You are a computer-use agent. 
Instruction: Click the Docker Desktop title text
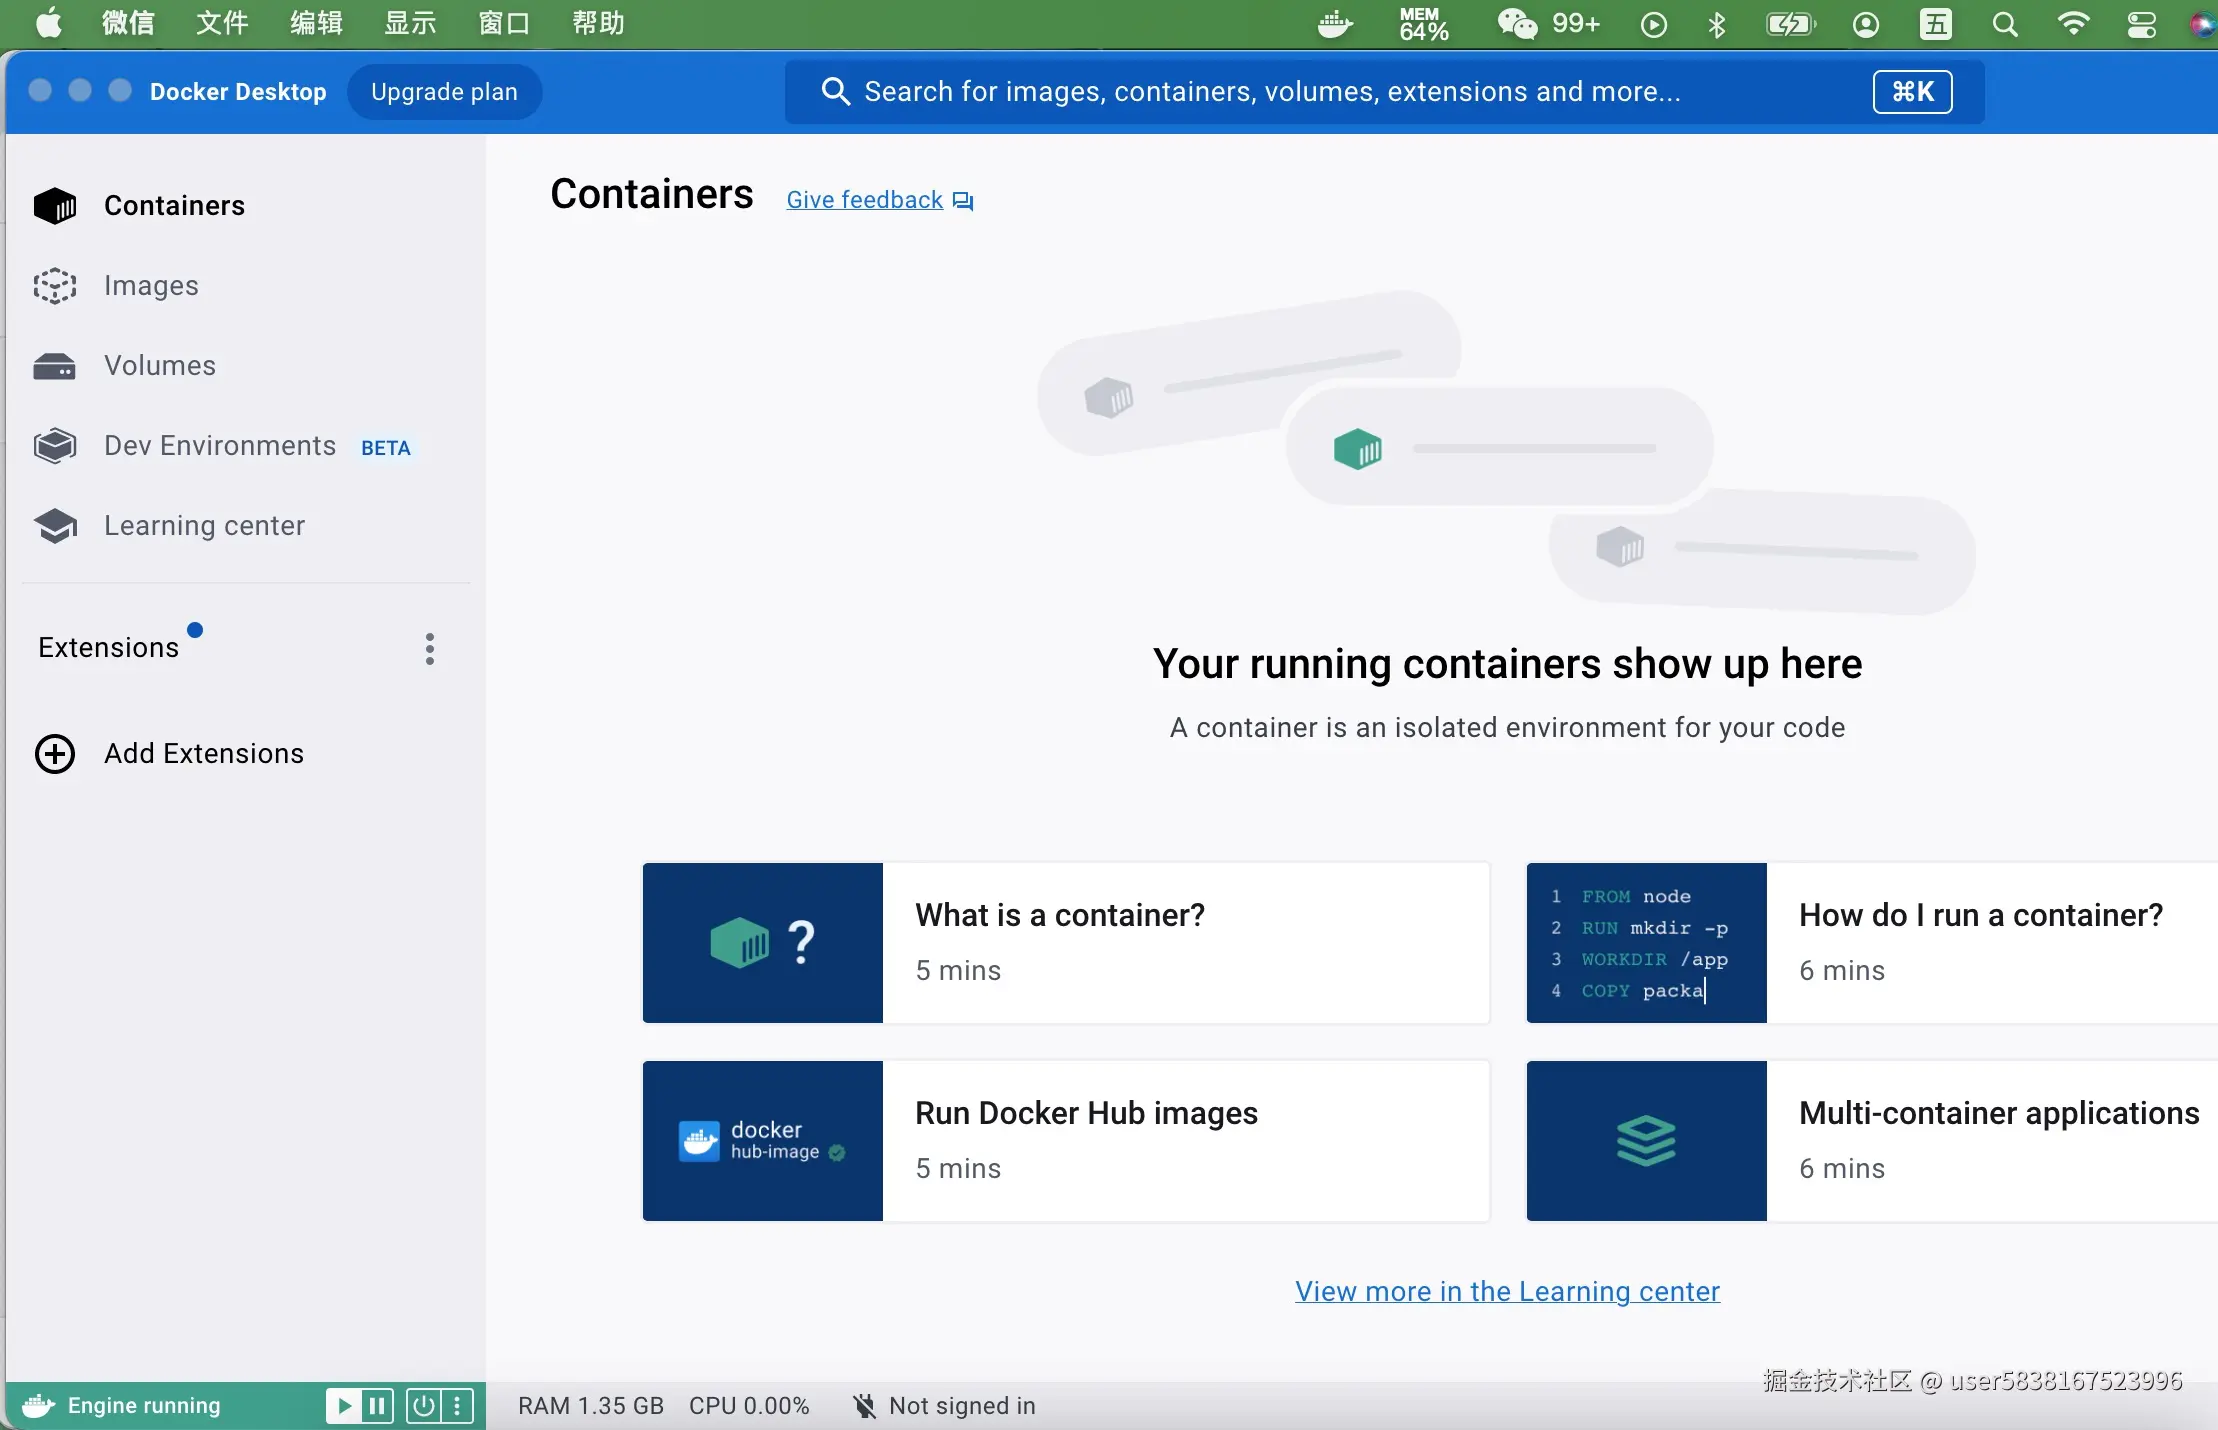pos(238,92)
